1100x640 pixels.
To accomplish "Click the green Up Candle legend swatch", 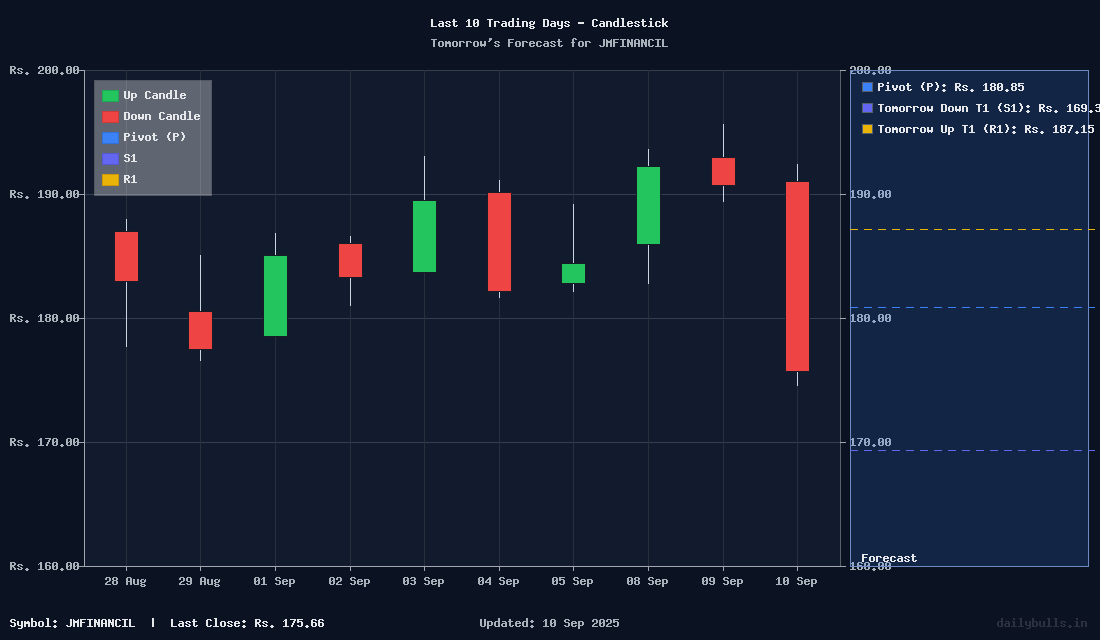I will click(x=110, y=95).
